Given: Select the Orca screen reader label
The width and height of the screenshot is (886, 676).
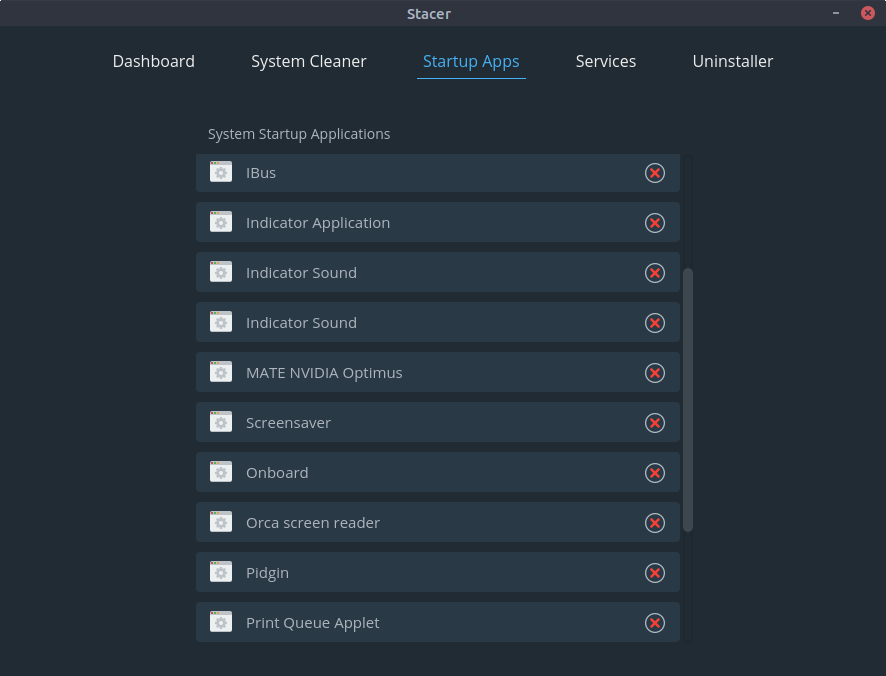Looking at the screenshot, I should coord(313,523).
